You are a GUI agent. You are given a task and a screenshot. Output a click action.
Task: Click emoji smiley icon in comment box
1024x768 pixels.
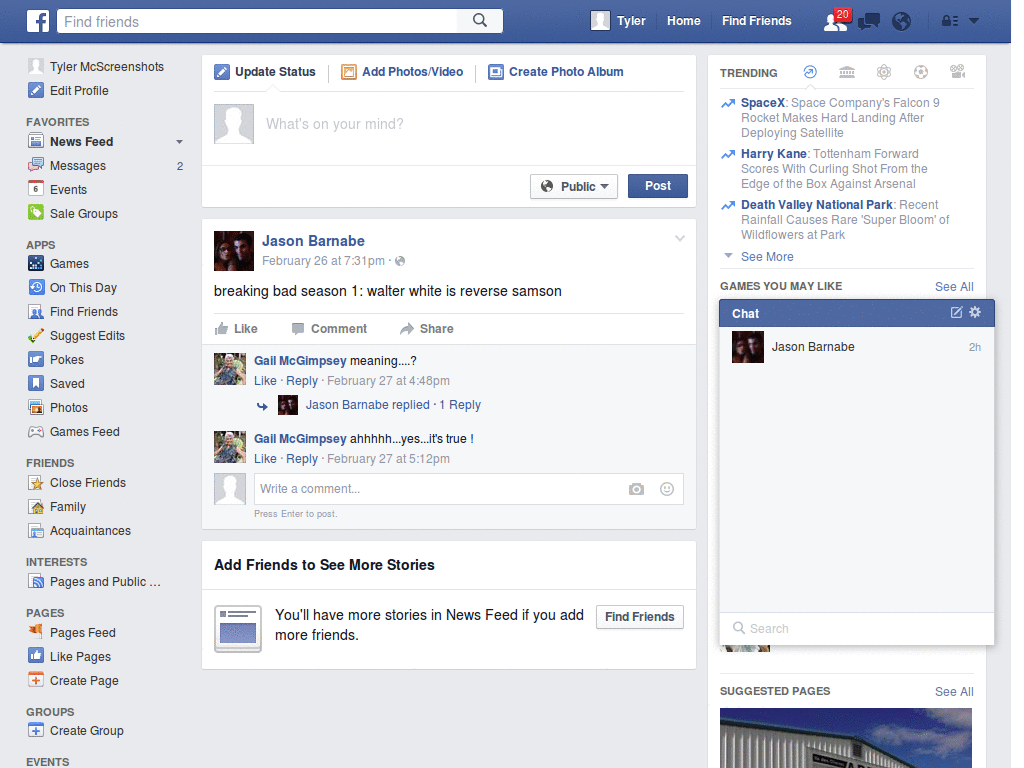pos(667,489)
